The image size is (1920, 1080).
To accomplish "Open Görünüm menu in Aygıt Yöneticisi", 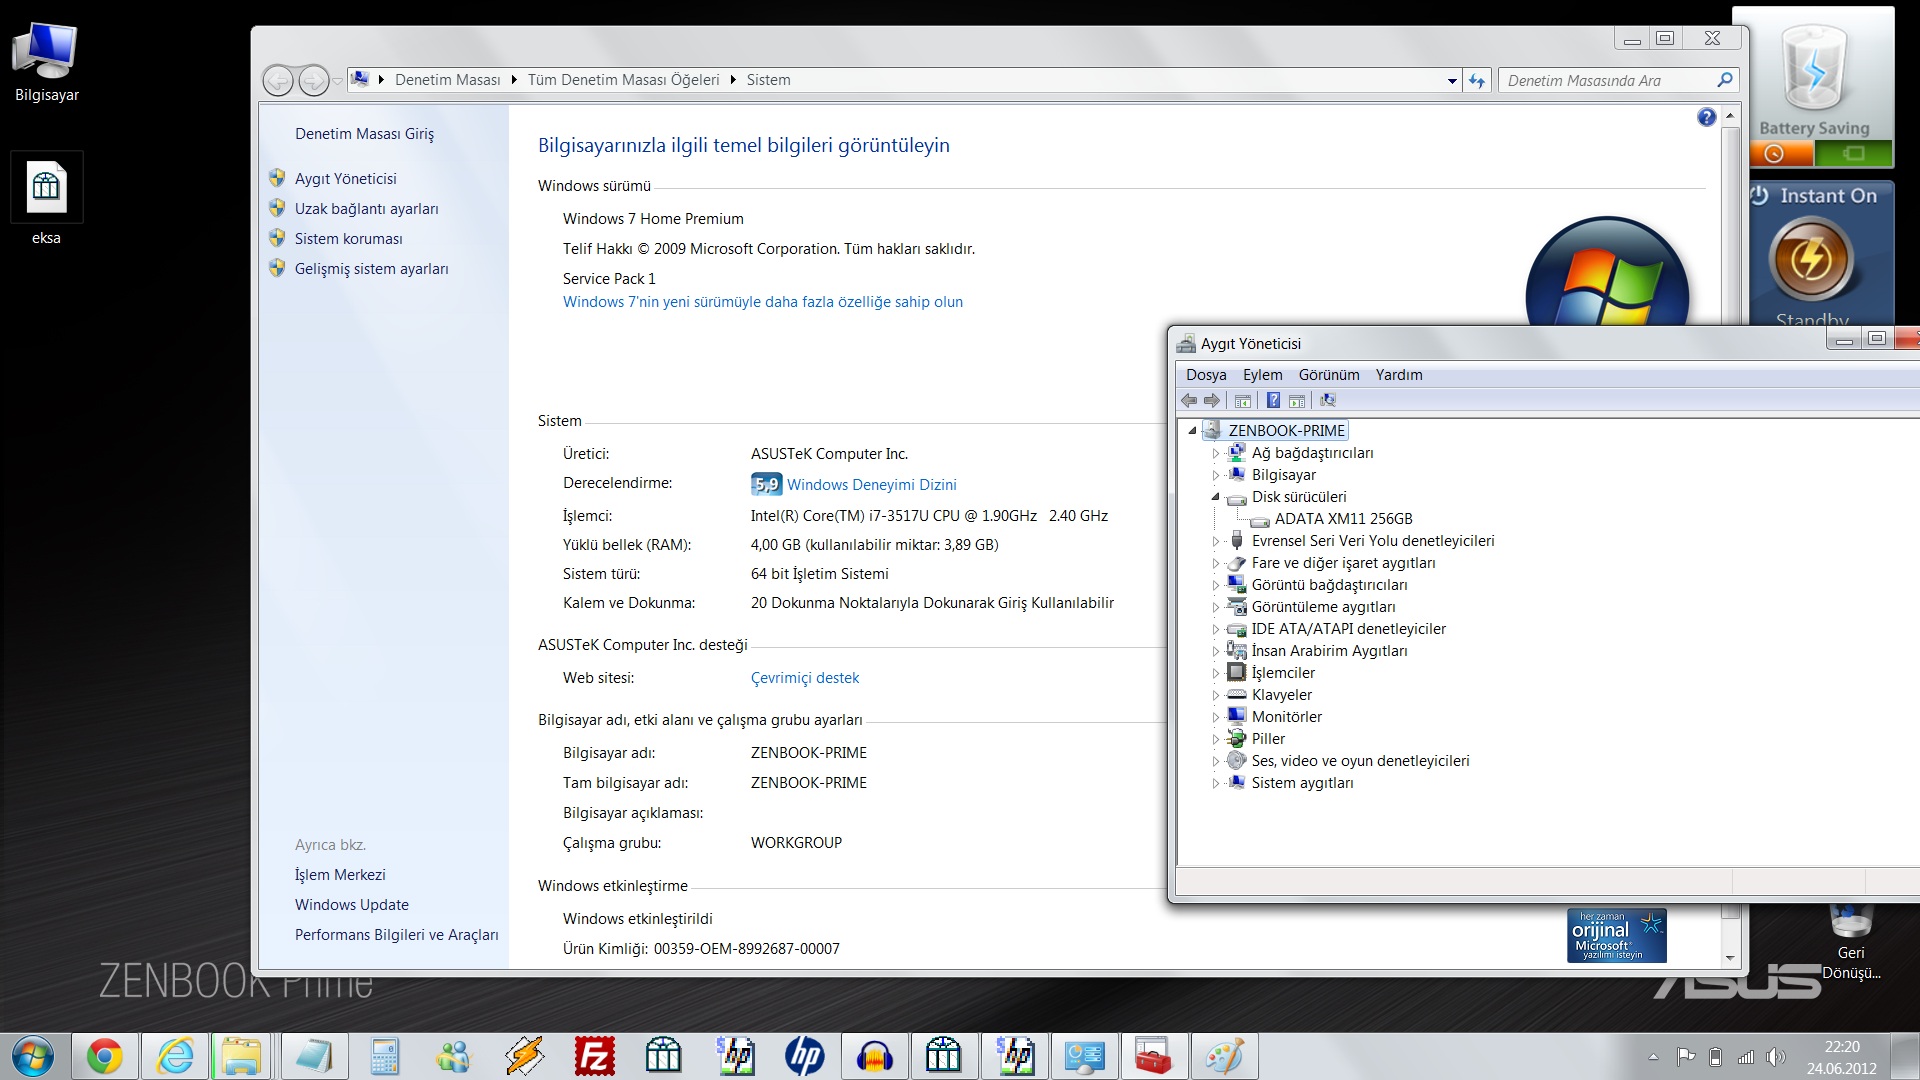I will (x=1329, y=375).
